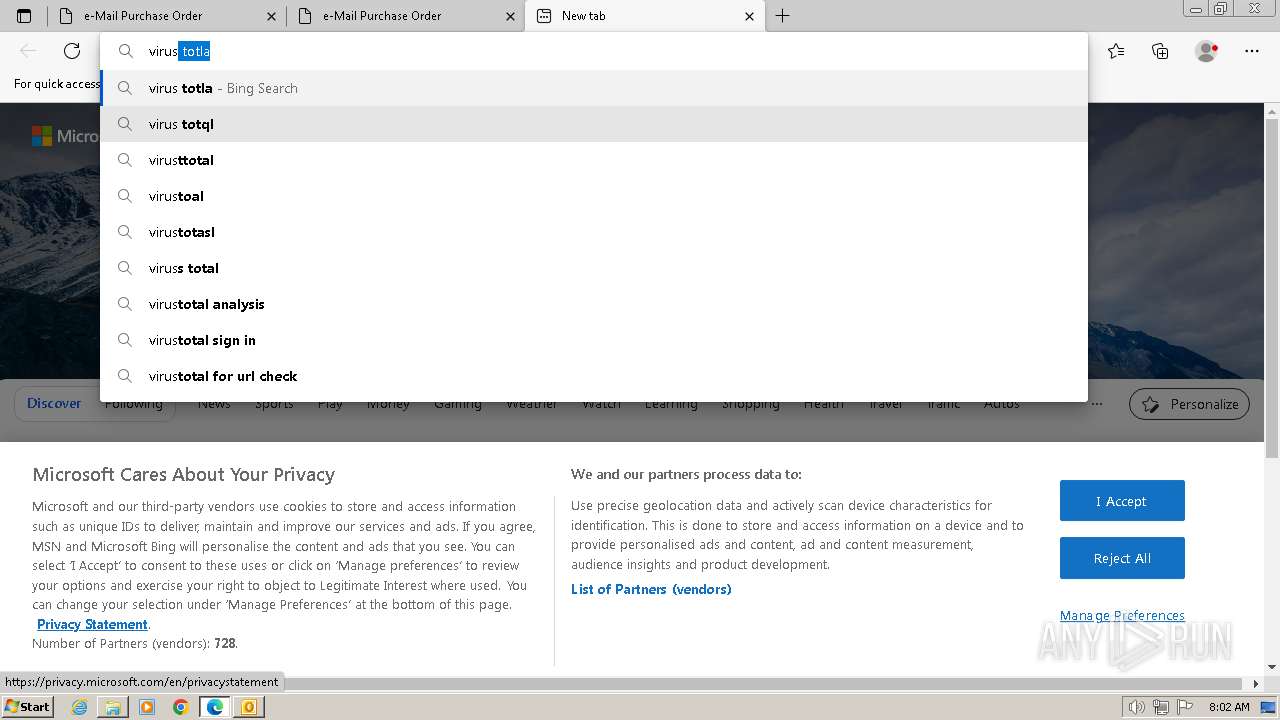This screenshot has height=720, width=1280.
Task: Click horizontal scrollbar right arrow
Action: click(1256, 684)
